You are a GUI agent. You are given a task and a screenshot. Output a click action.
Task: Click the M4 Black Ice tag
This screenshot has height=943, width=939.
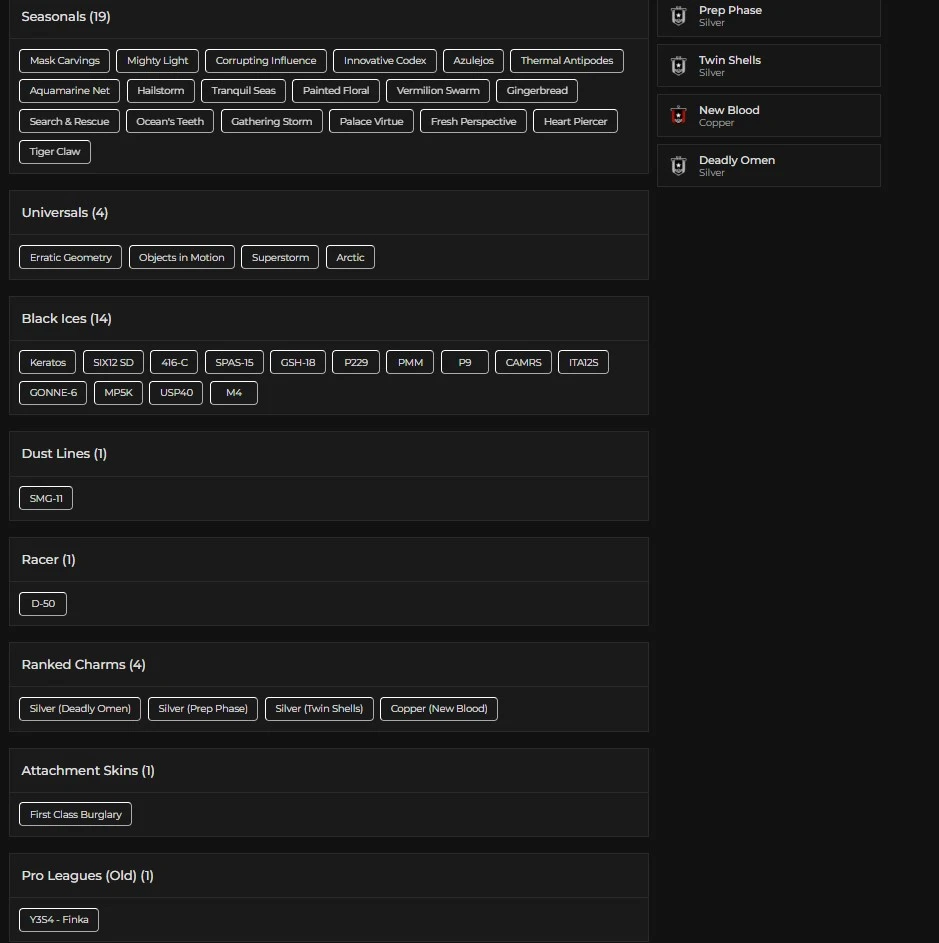pos(234,393)
